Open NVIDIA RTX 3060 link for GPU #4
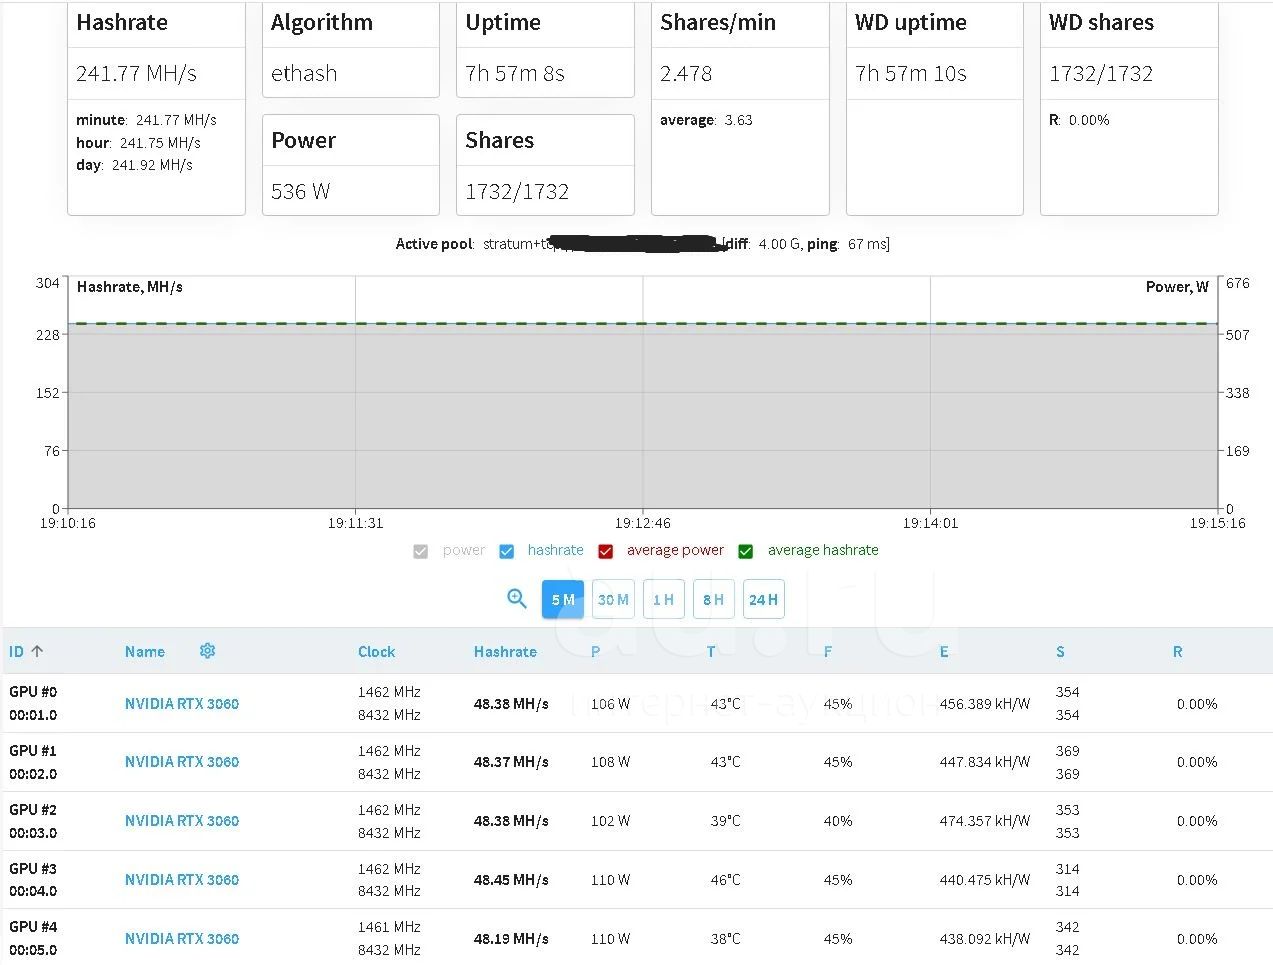 click(182, 939)
